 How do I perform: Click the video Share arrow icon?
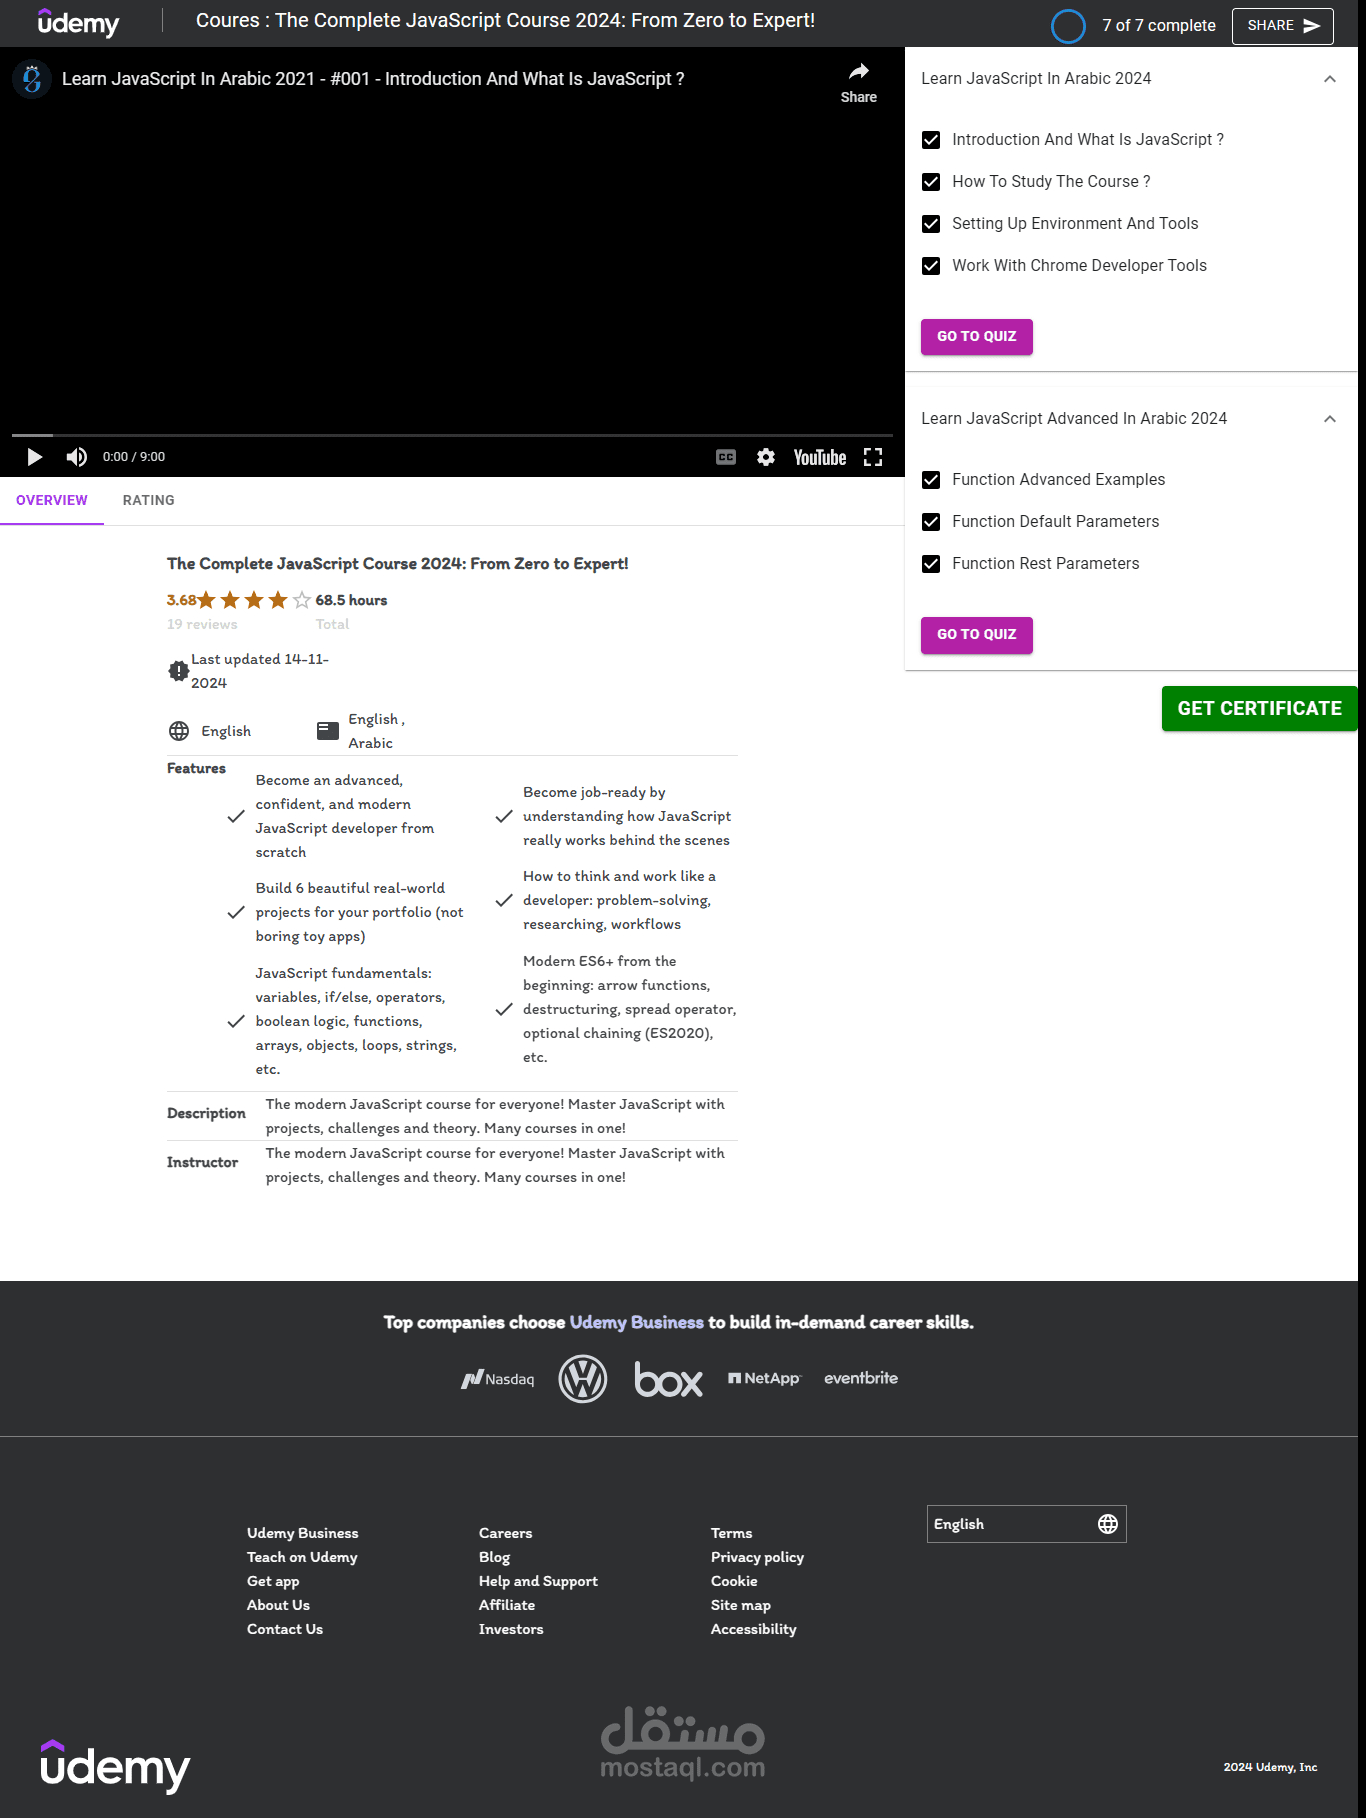click(x=858, y=72)
